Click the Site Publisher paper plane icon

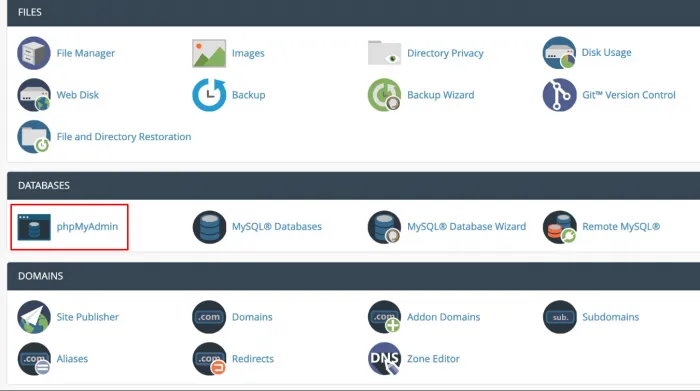[x=34, y=317]
